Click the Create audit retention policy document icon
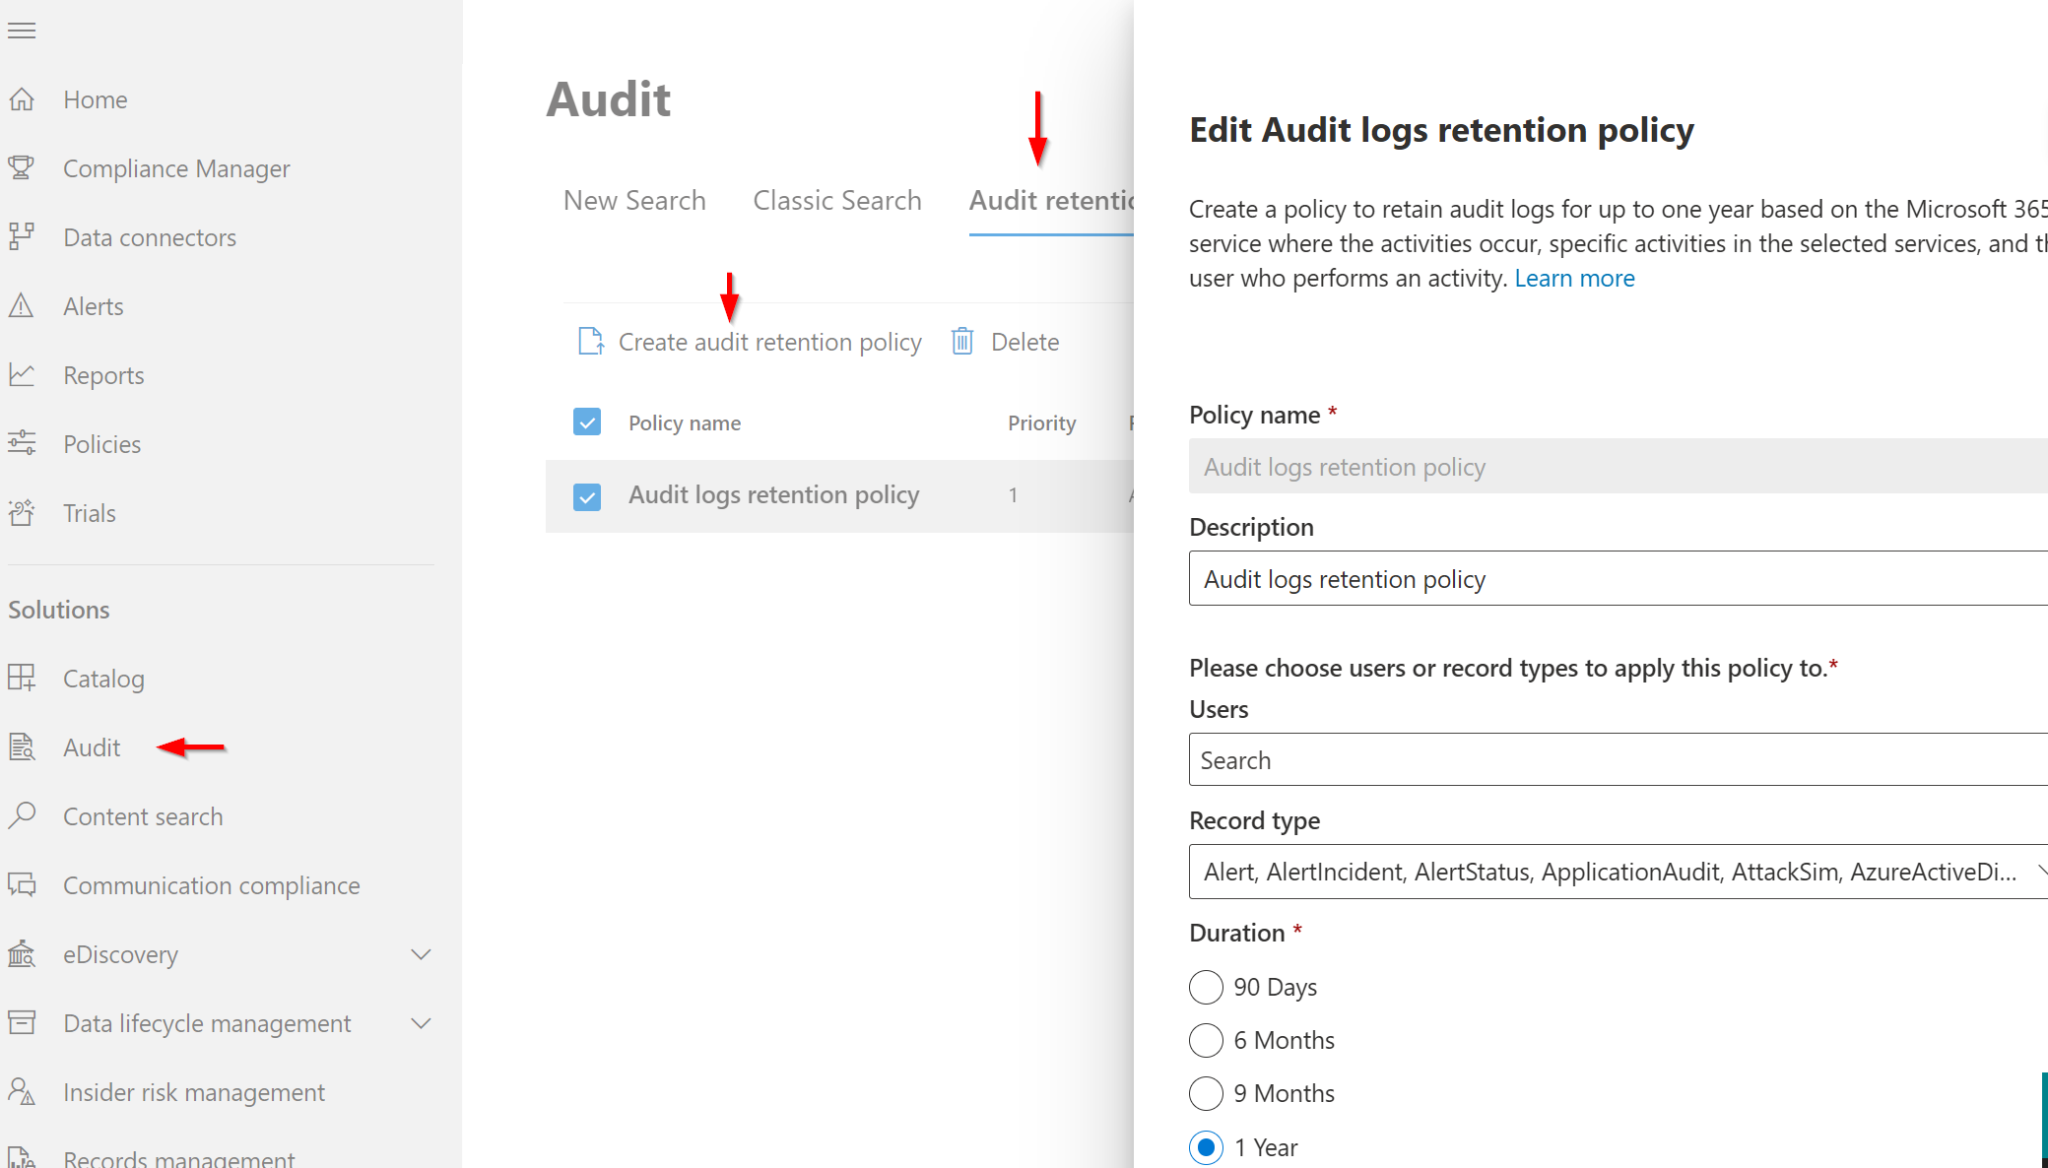Screen dimensions: 2048x1168 click(591, 341)
